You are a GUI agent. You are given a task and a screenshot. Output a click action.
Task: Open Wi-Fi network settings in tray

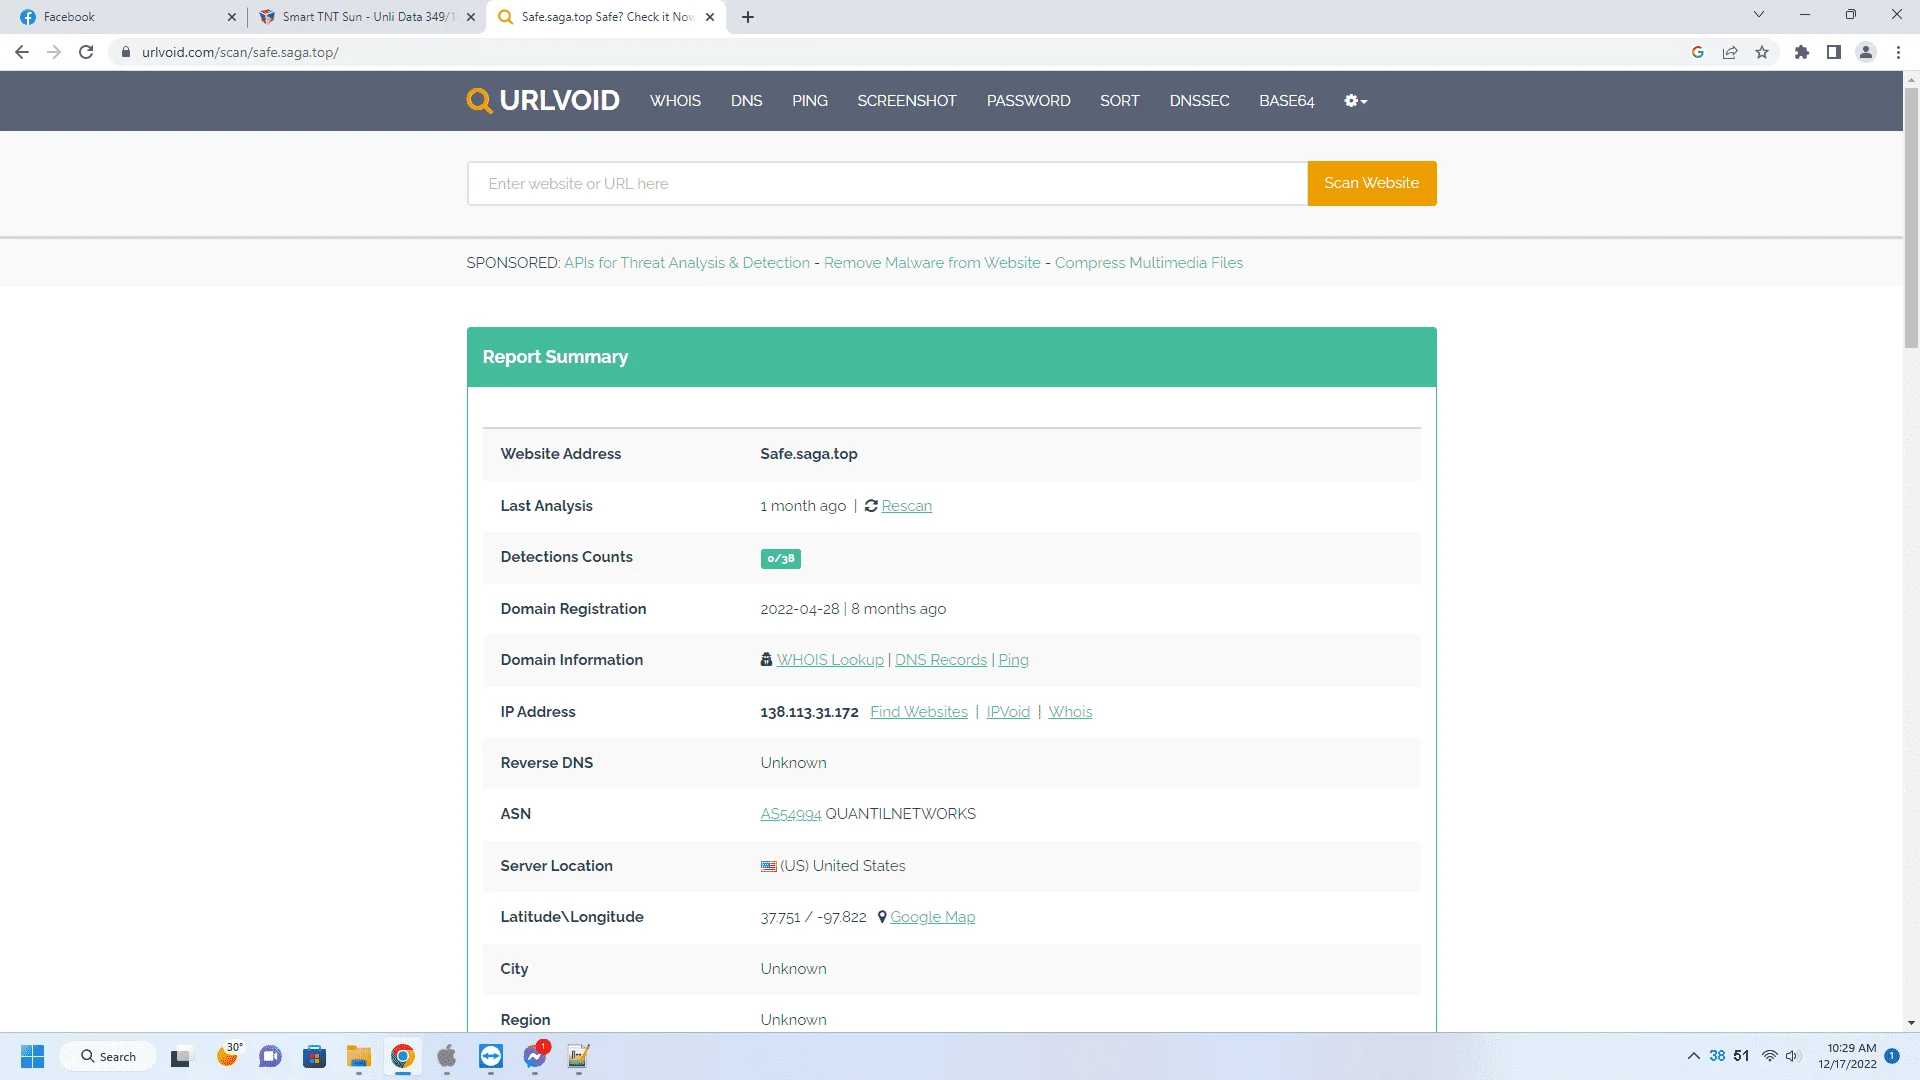pos(1770,1057)
